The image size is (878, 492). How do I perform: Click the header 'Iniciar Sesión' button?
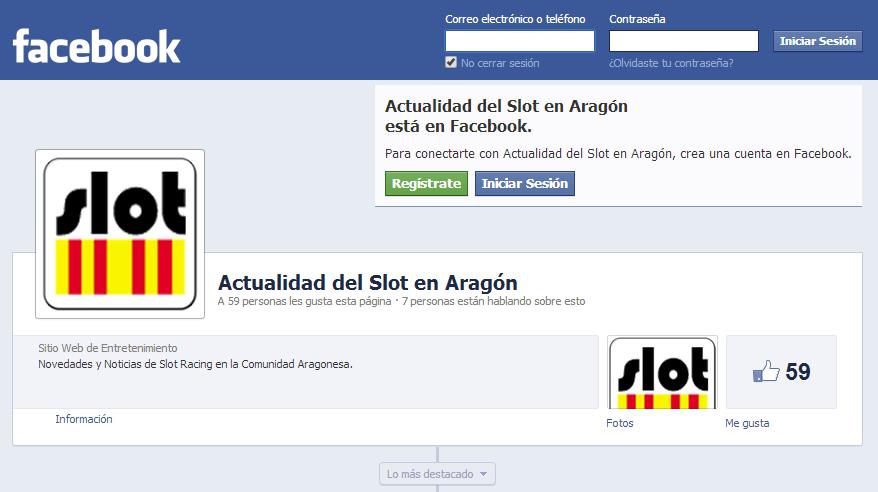pos(818,41)
